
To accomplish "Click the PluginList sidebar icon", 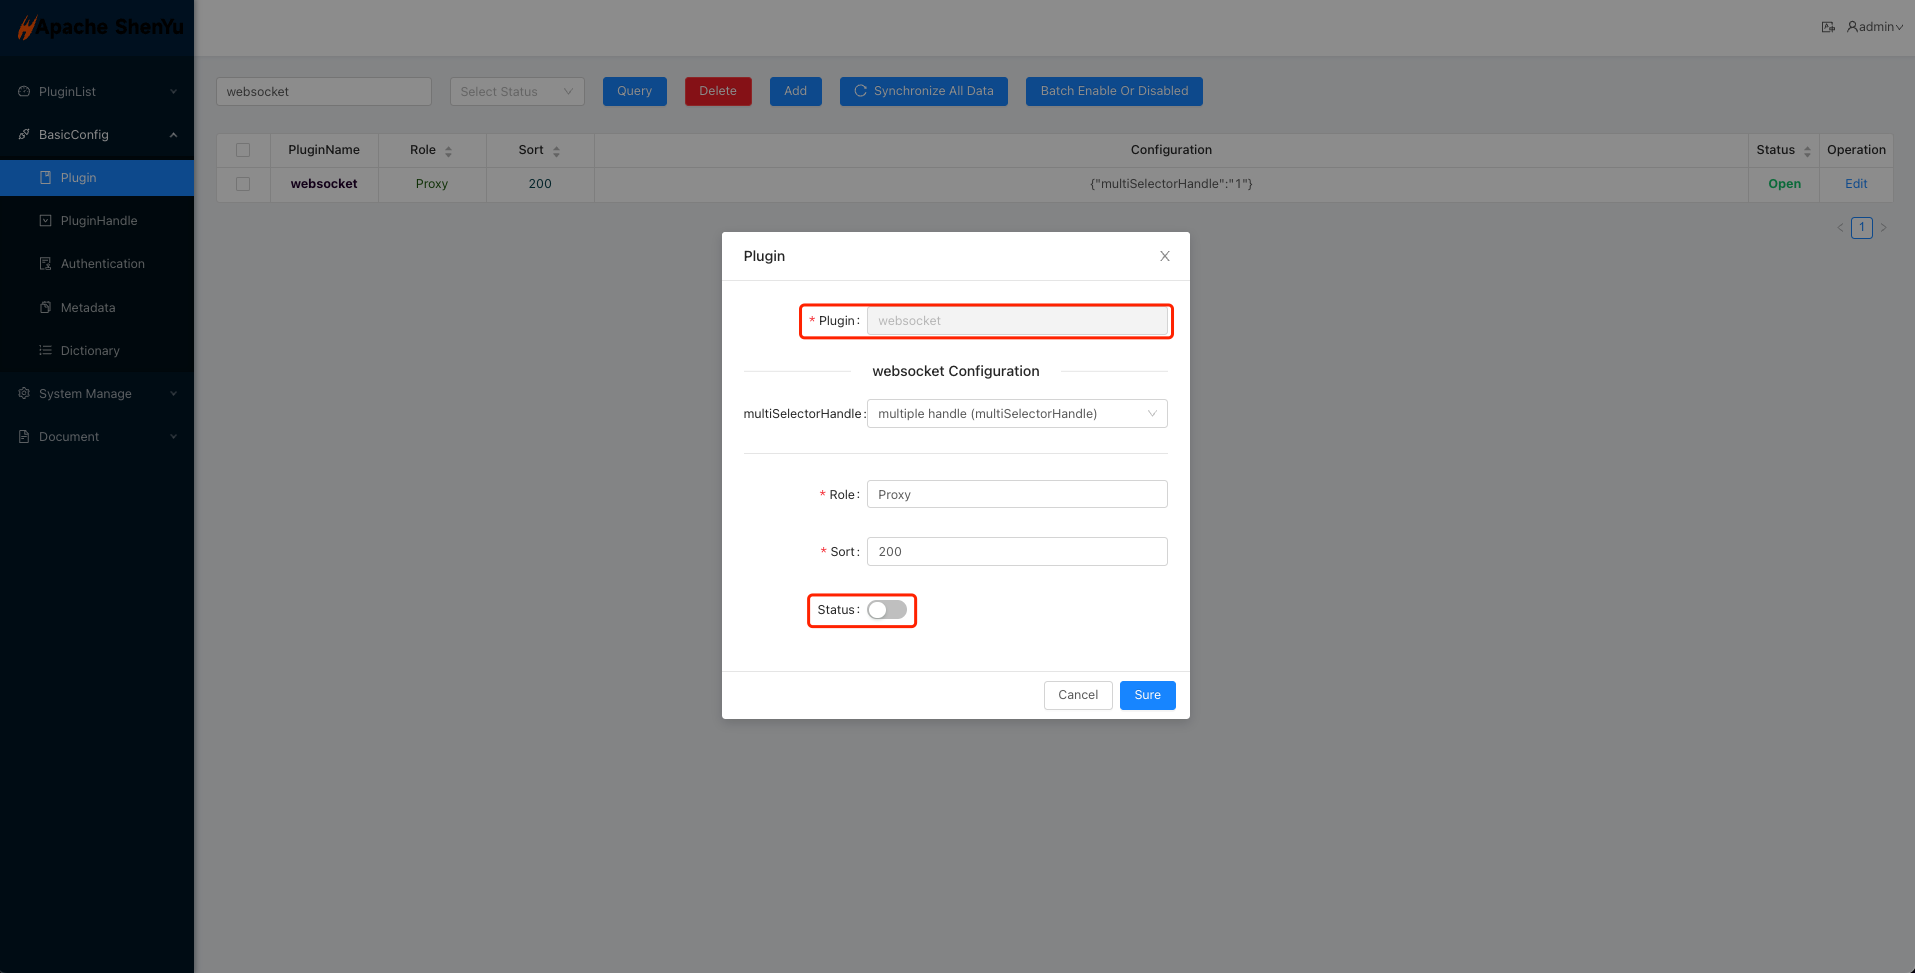I will pos(24,91).
